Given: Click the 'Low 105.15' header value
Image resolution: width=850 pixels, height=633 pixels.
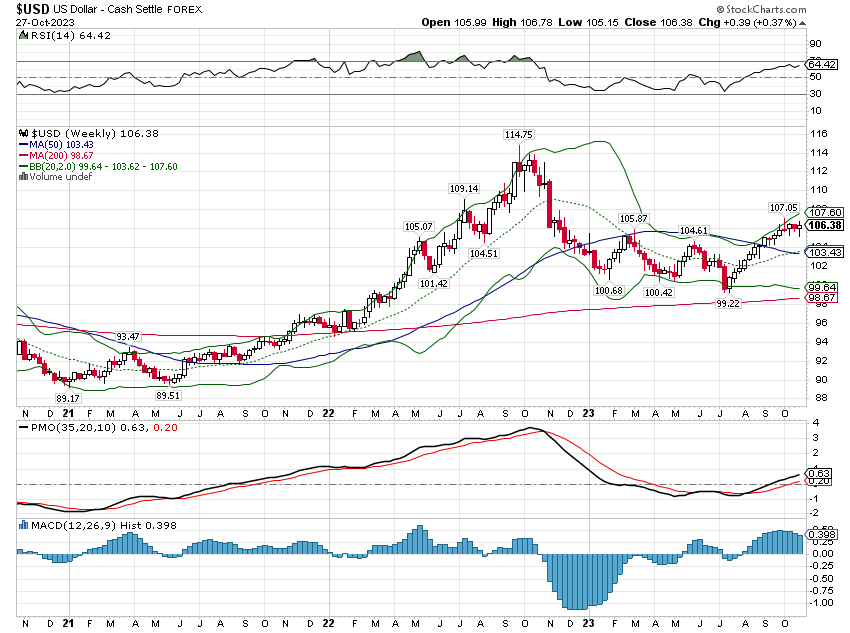Looking at the screenshot, I should pyautogui.click(x=588, y=22).
